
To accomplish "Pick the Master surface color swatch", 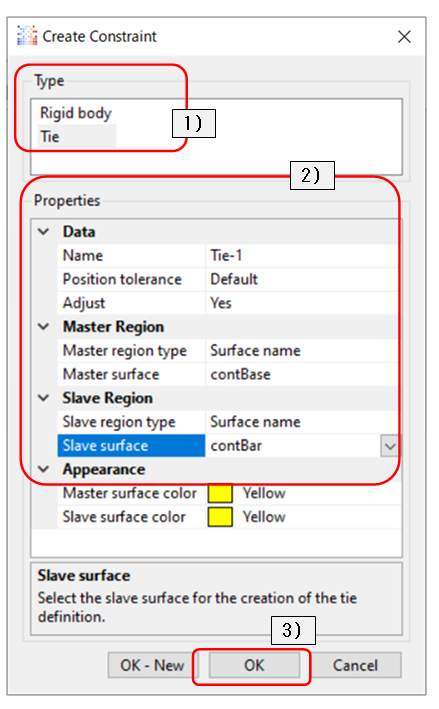I will click(x=220, y=493).
